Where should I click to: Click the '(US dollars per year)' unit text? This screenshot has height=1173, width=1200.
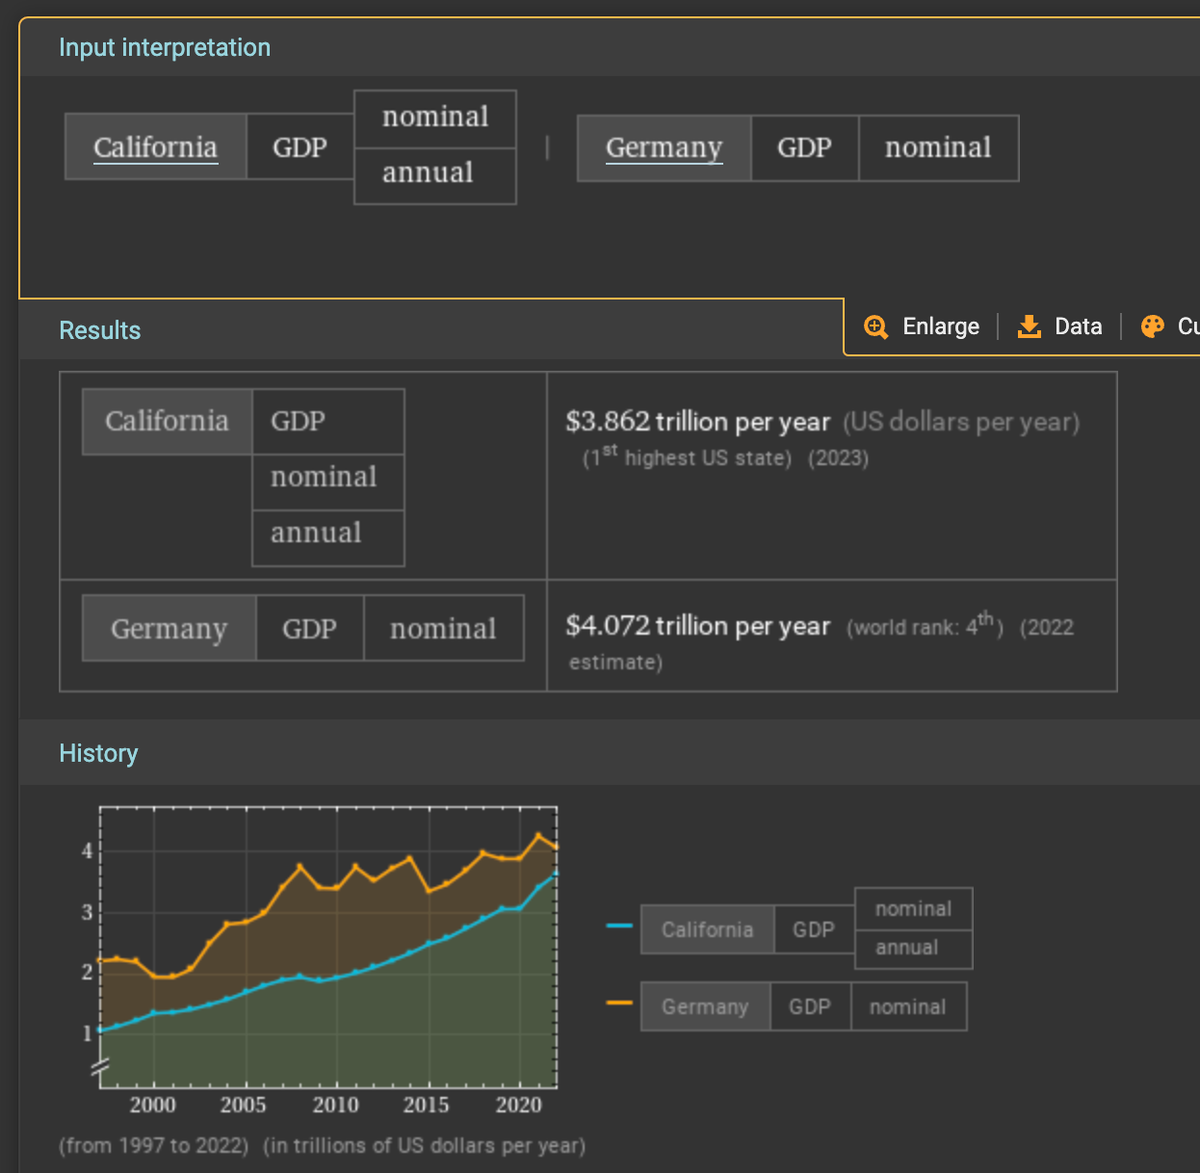pos(961,421)
